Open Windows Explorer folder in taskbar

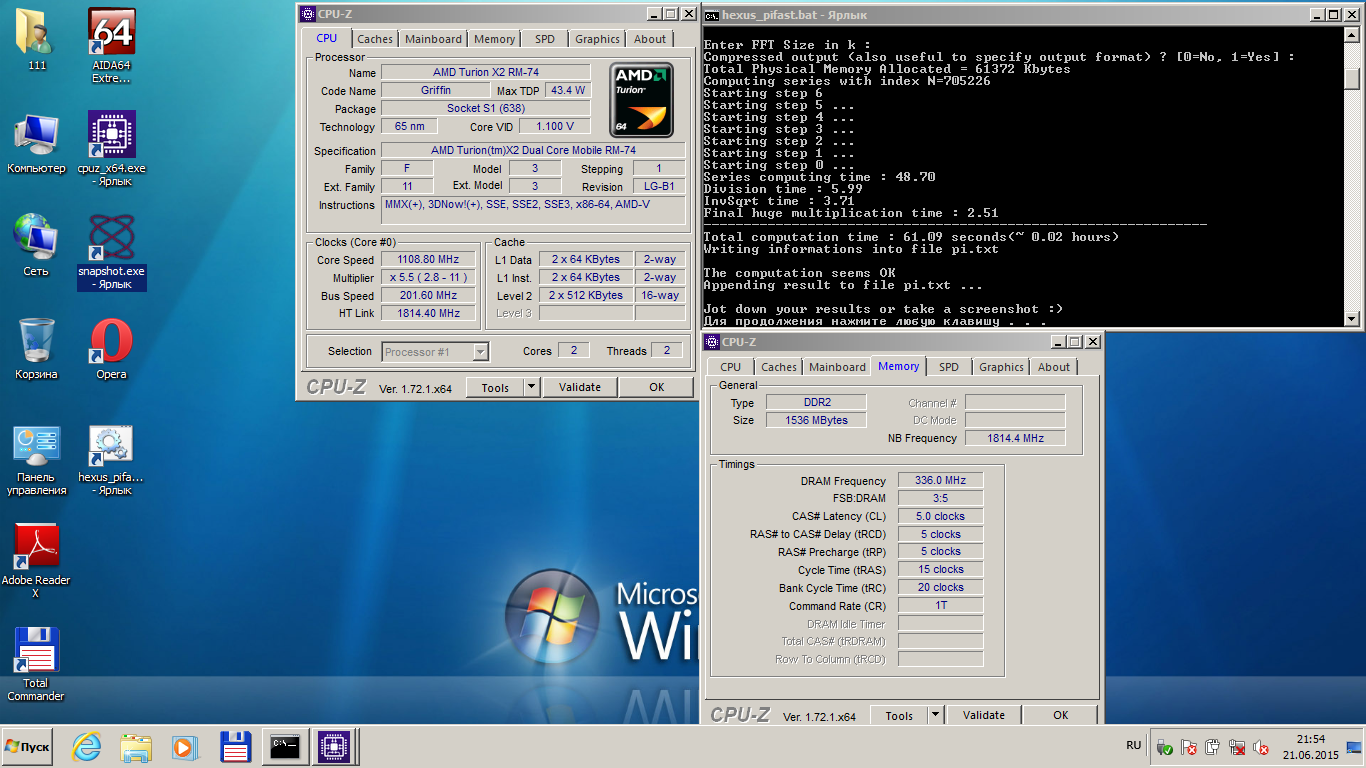[135, 747]
